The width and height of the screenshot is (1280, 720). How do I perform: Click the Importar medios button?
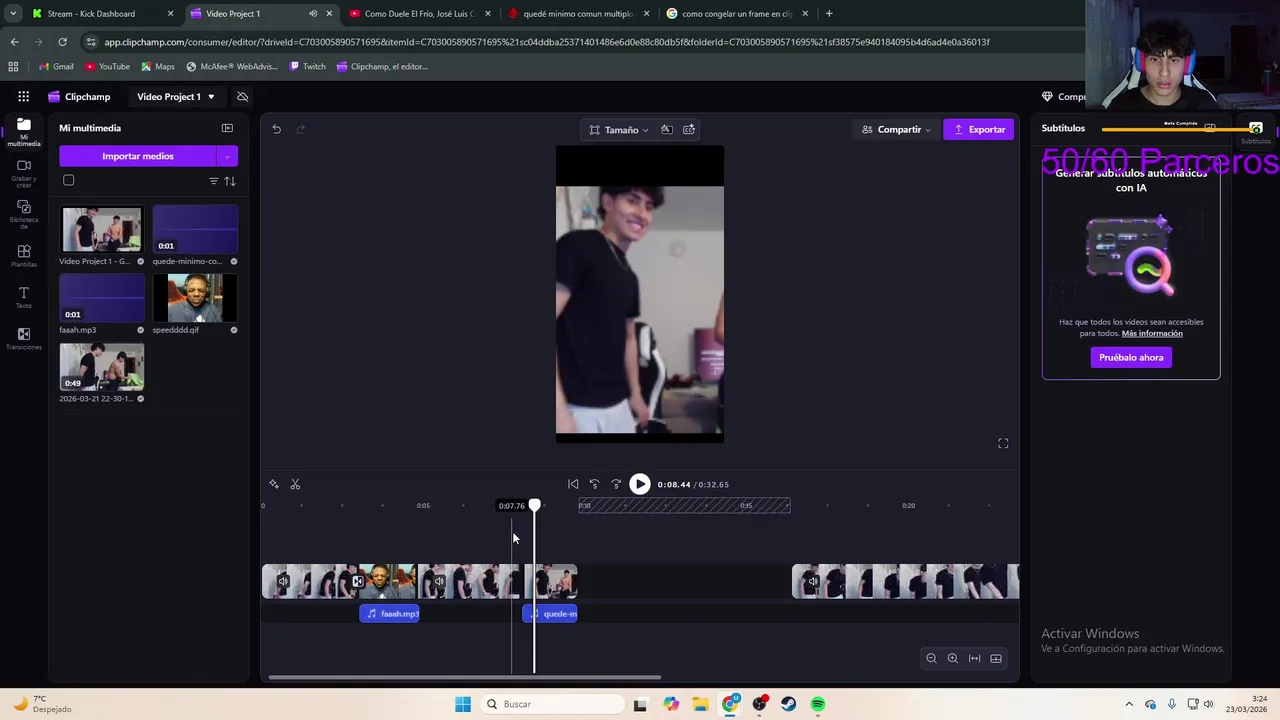138,156
